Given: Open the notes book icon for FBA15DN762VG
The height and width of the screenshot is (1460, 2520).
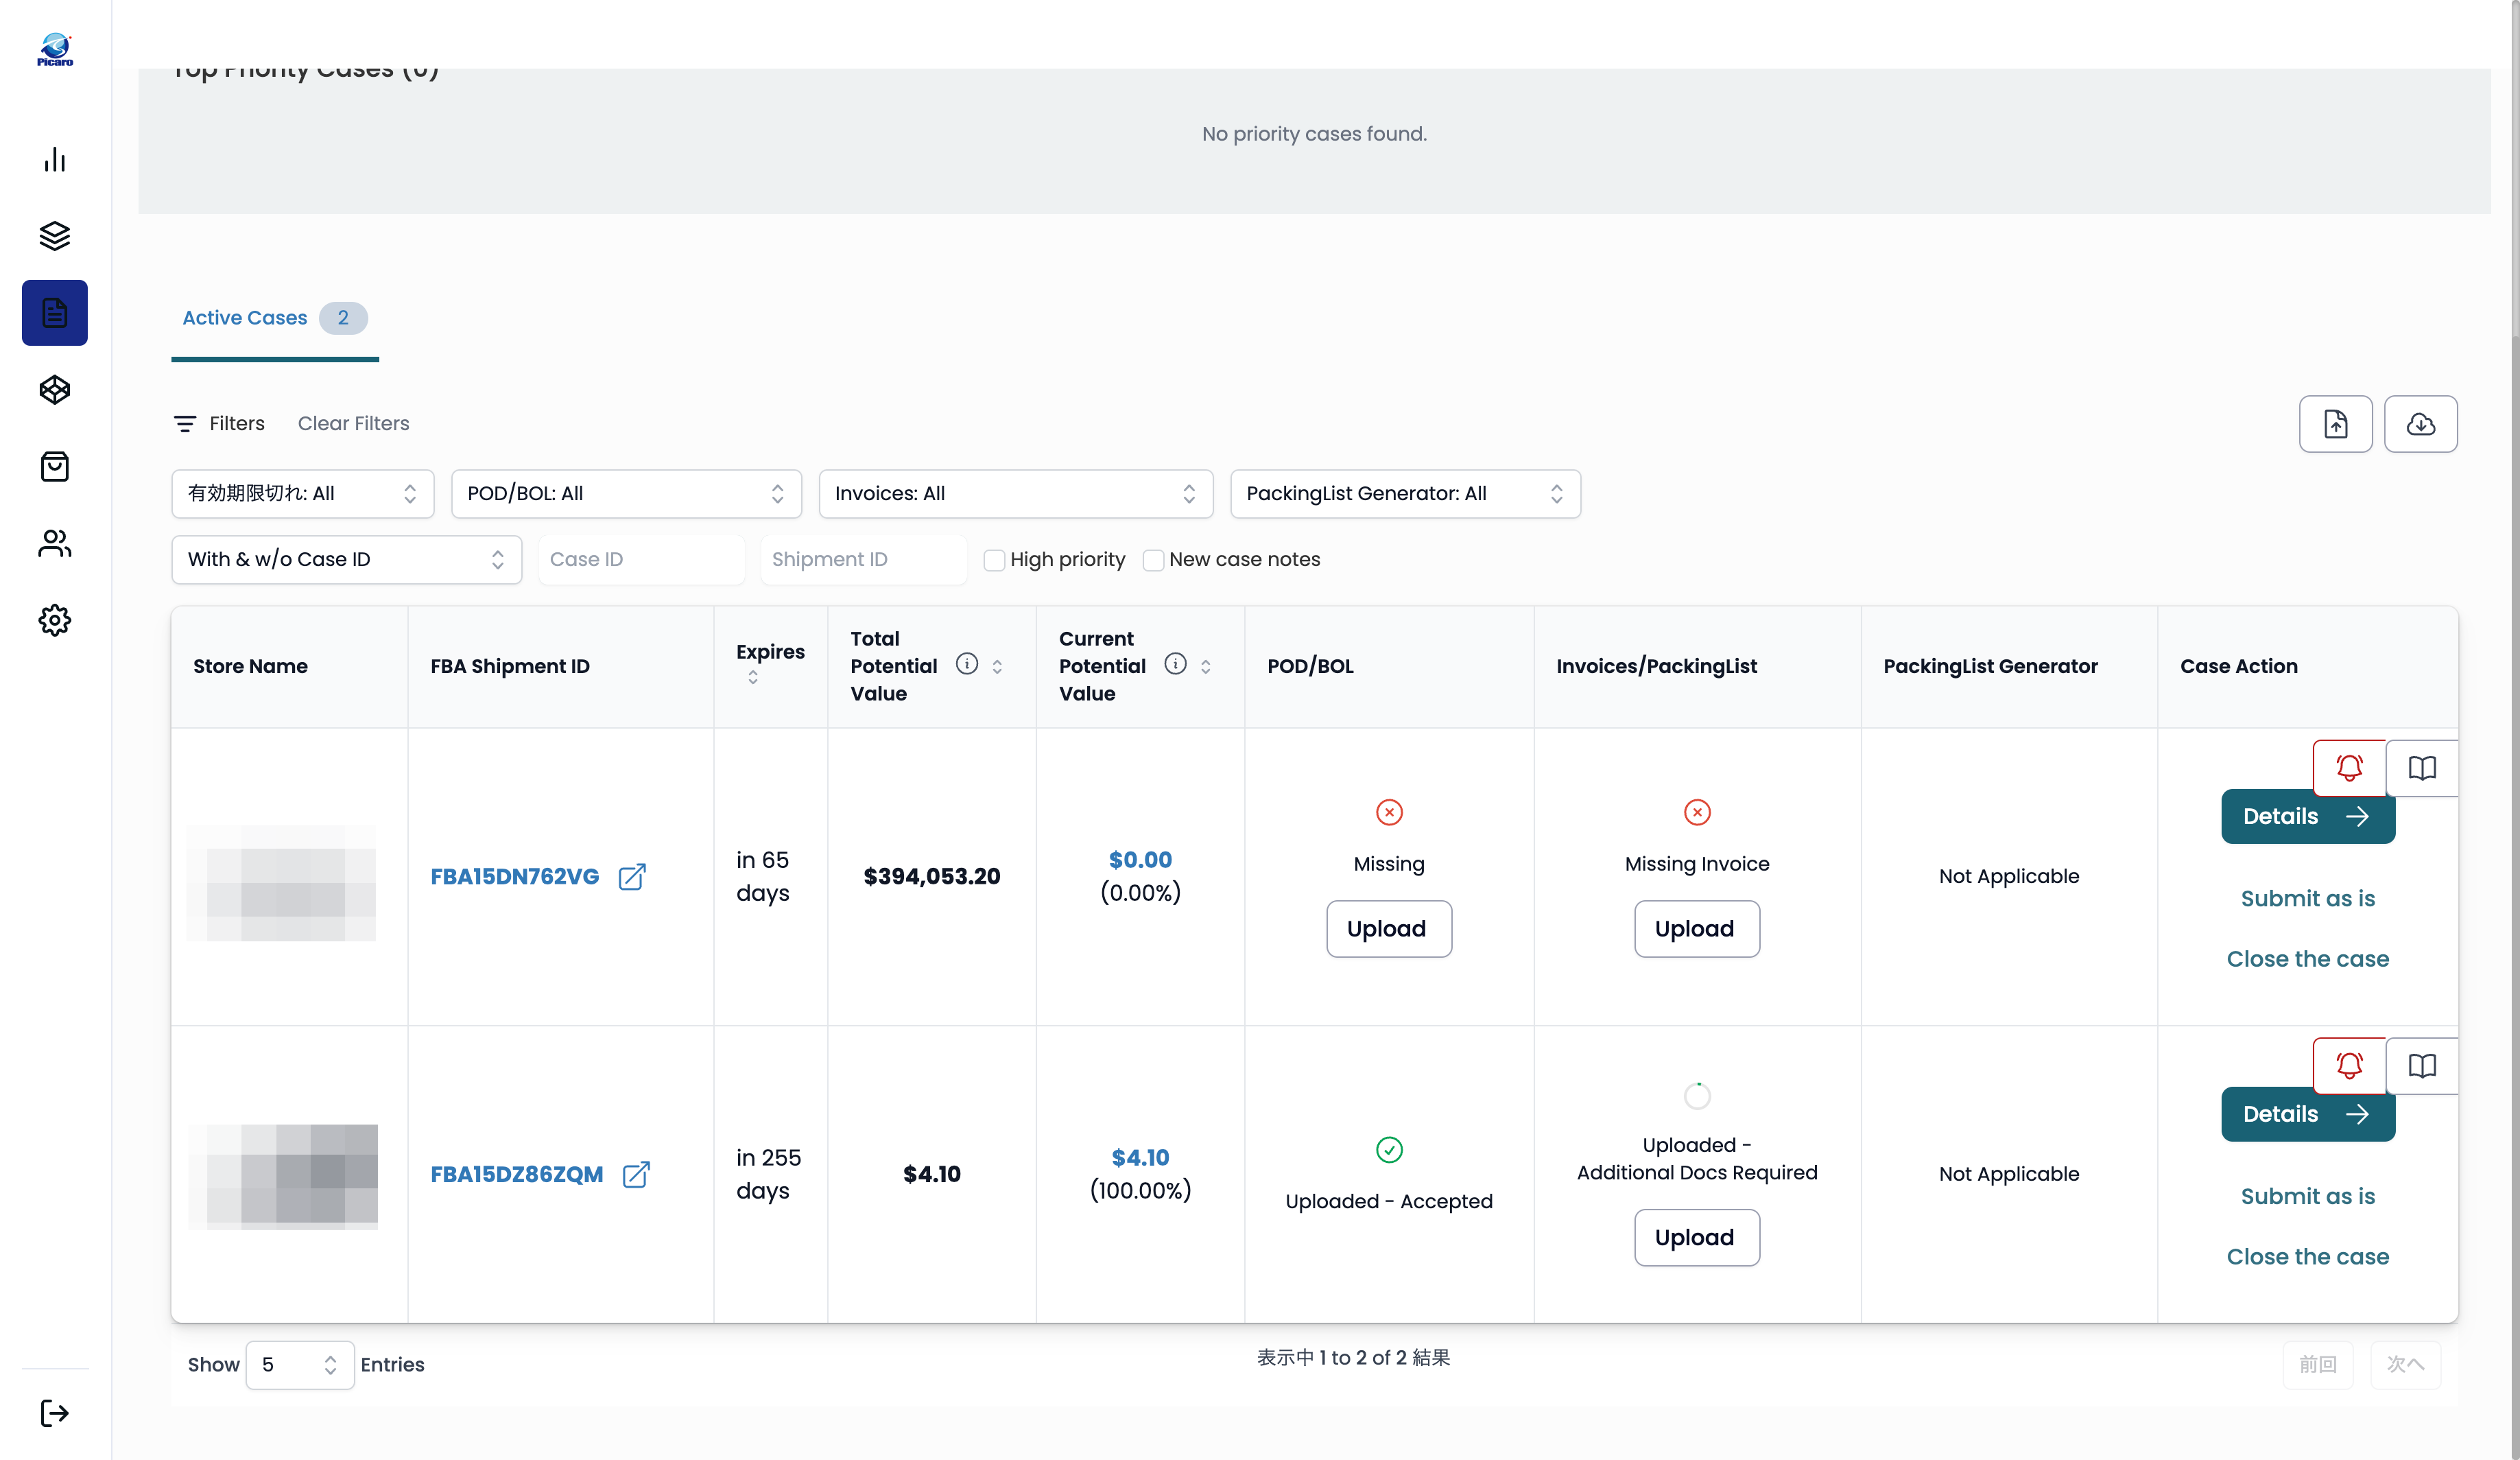Looking at the screenshot, I should click(x=2422, y=767).
